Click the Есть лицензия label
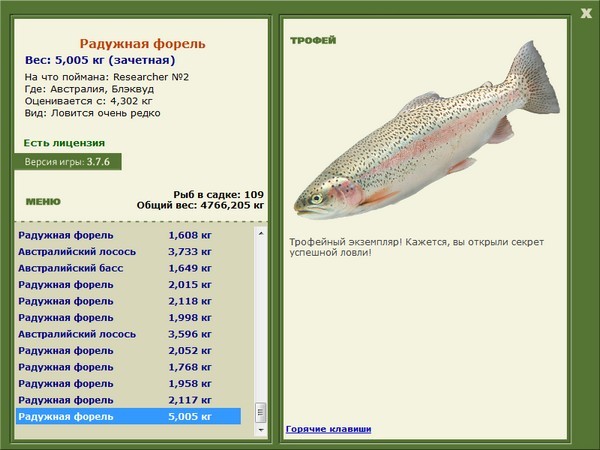Image resolution: width=600 pixels, height=450 pixels. [64, 143]
